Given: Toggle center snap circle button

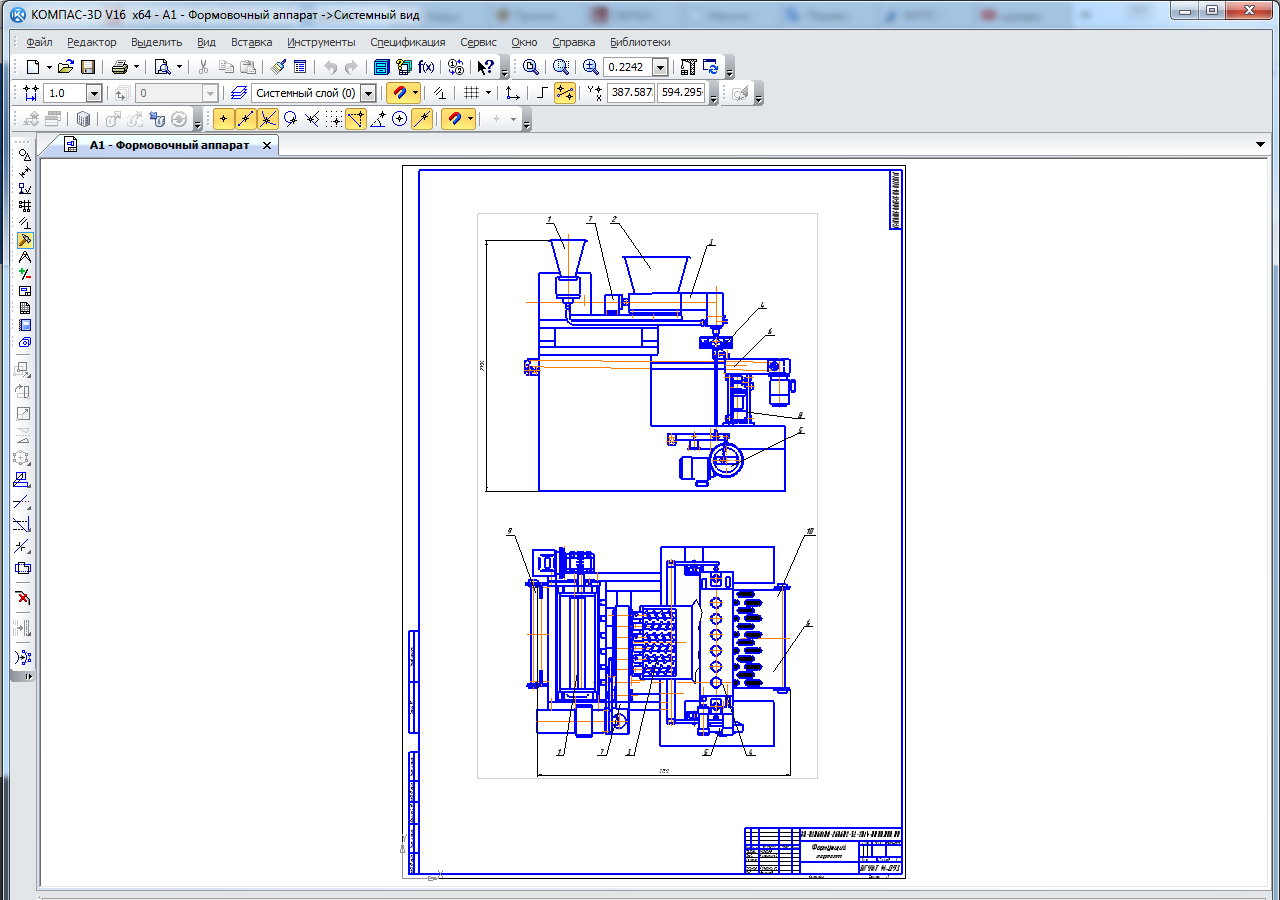Looking at the screenshot, I should [400, 119].
